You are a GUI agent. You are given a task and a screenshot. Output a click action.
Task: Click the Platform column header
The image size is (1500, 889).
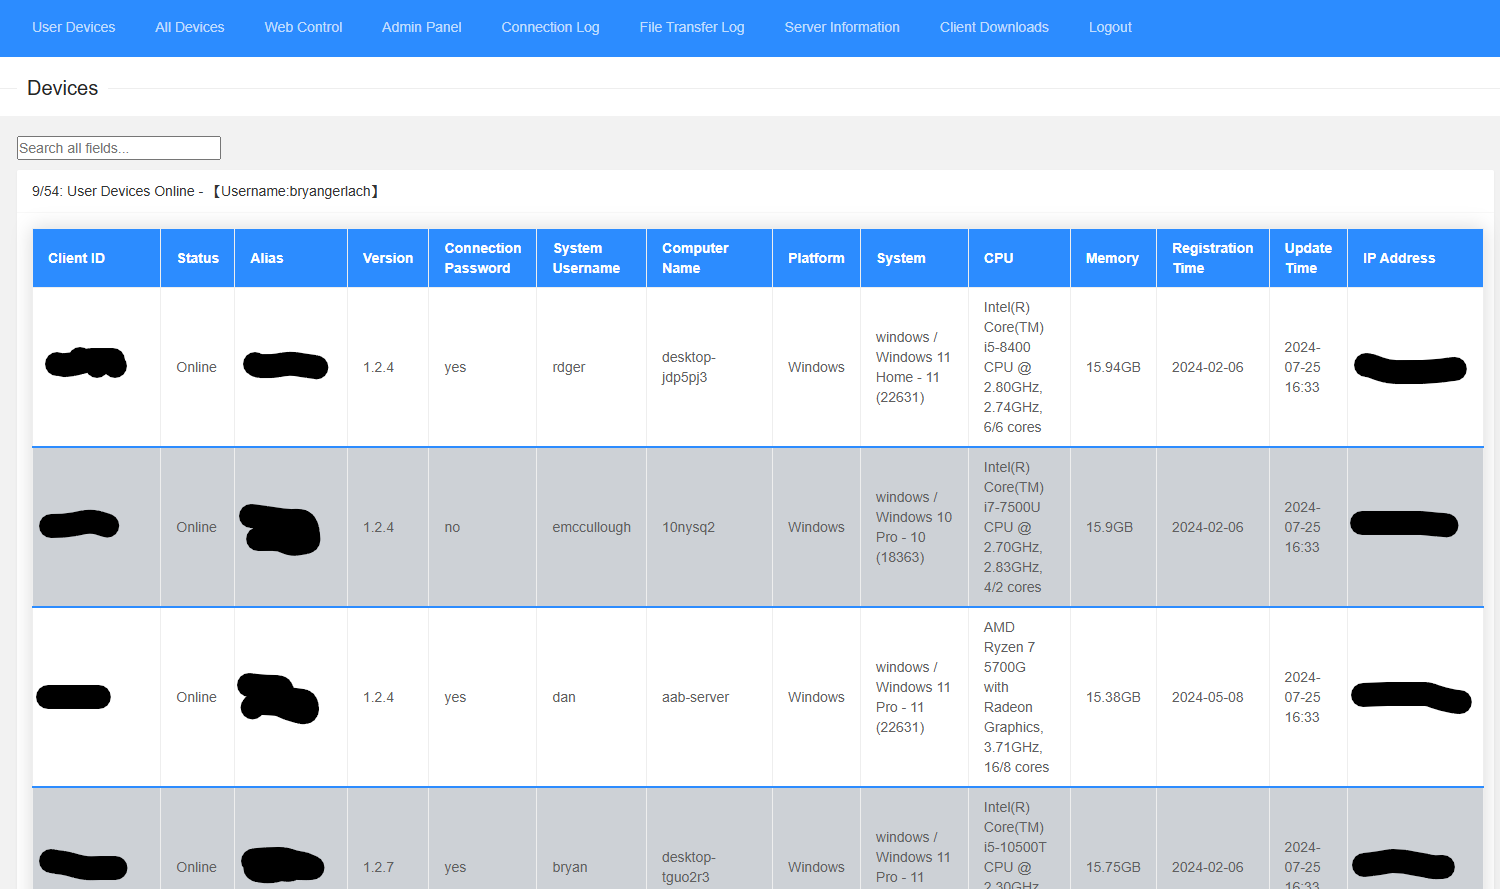[x=816, y=258]
